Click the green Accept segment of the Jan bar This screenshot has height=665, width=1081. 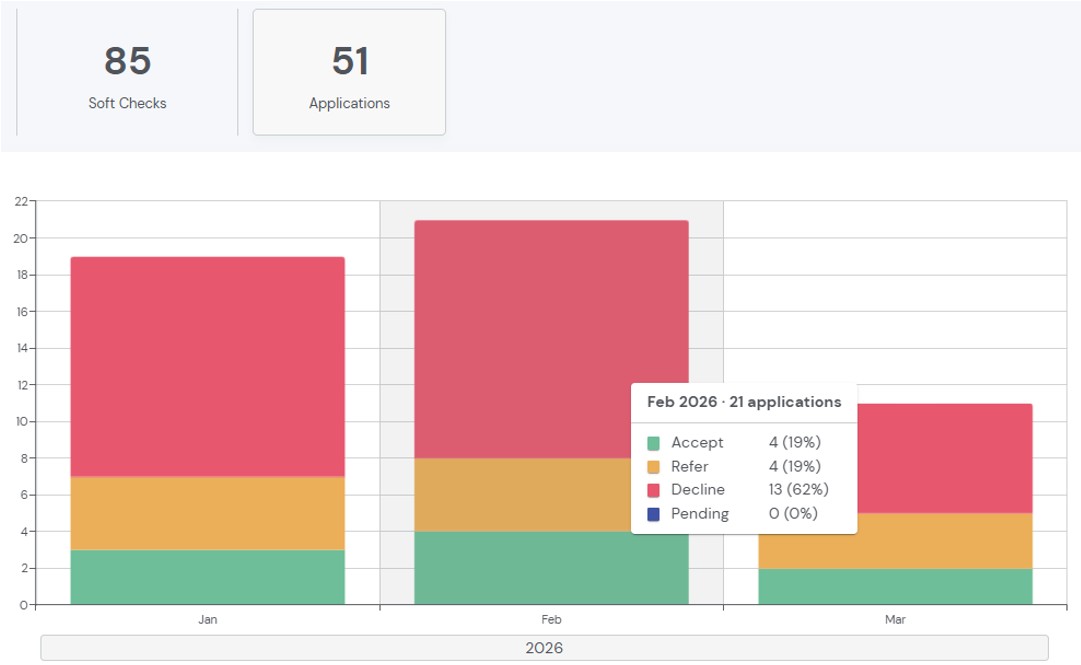207,577
